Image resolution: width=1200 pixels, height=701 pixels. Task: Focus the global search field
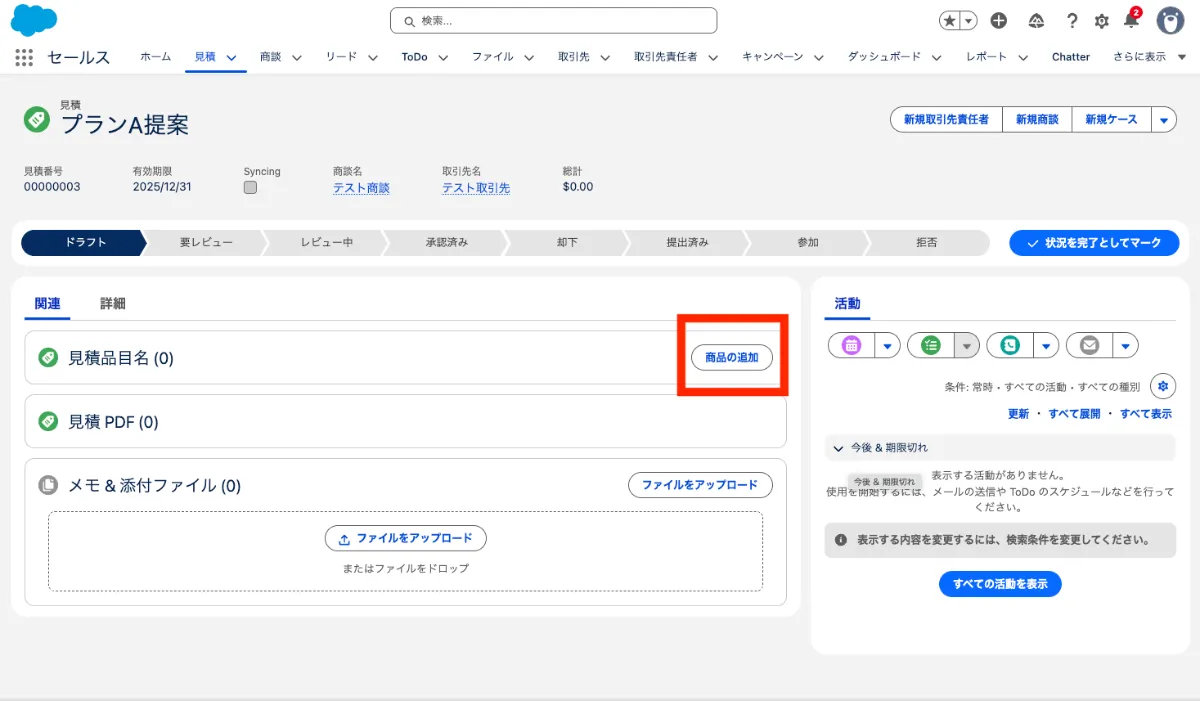point(553,20)
